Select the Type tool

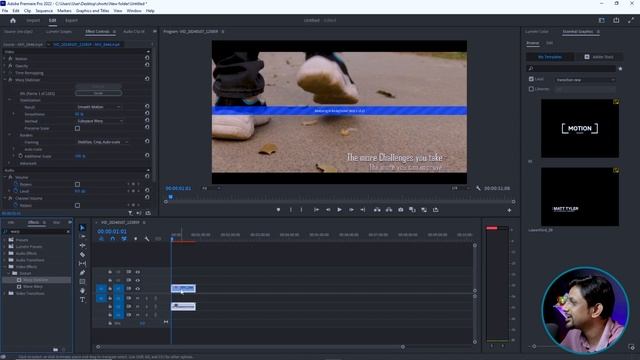pyautogui.click(x=82, y=300)
